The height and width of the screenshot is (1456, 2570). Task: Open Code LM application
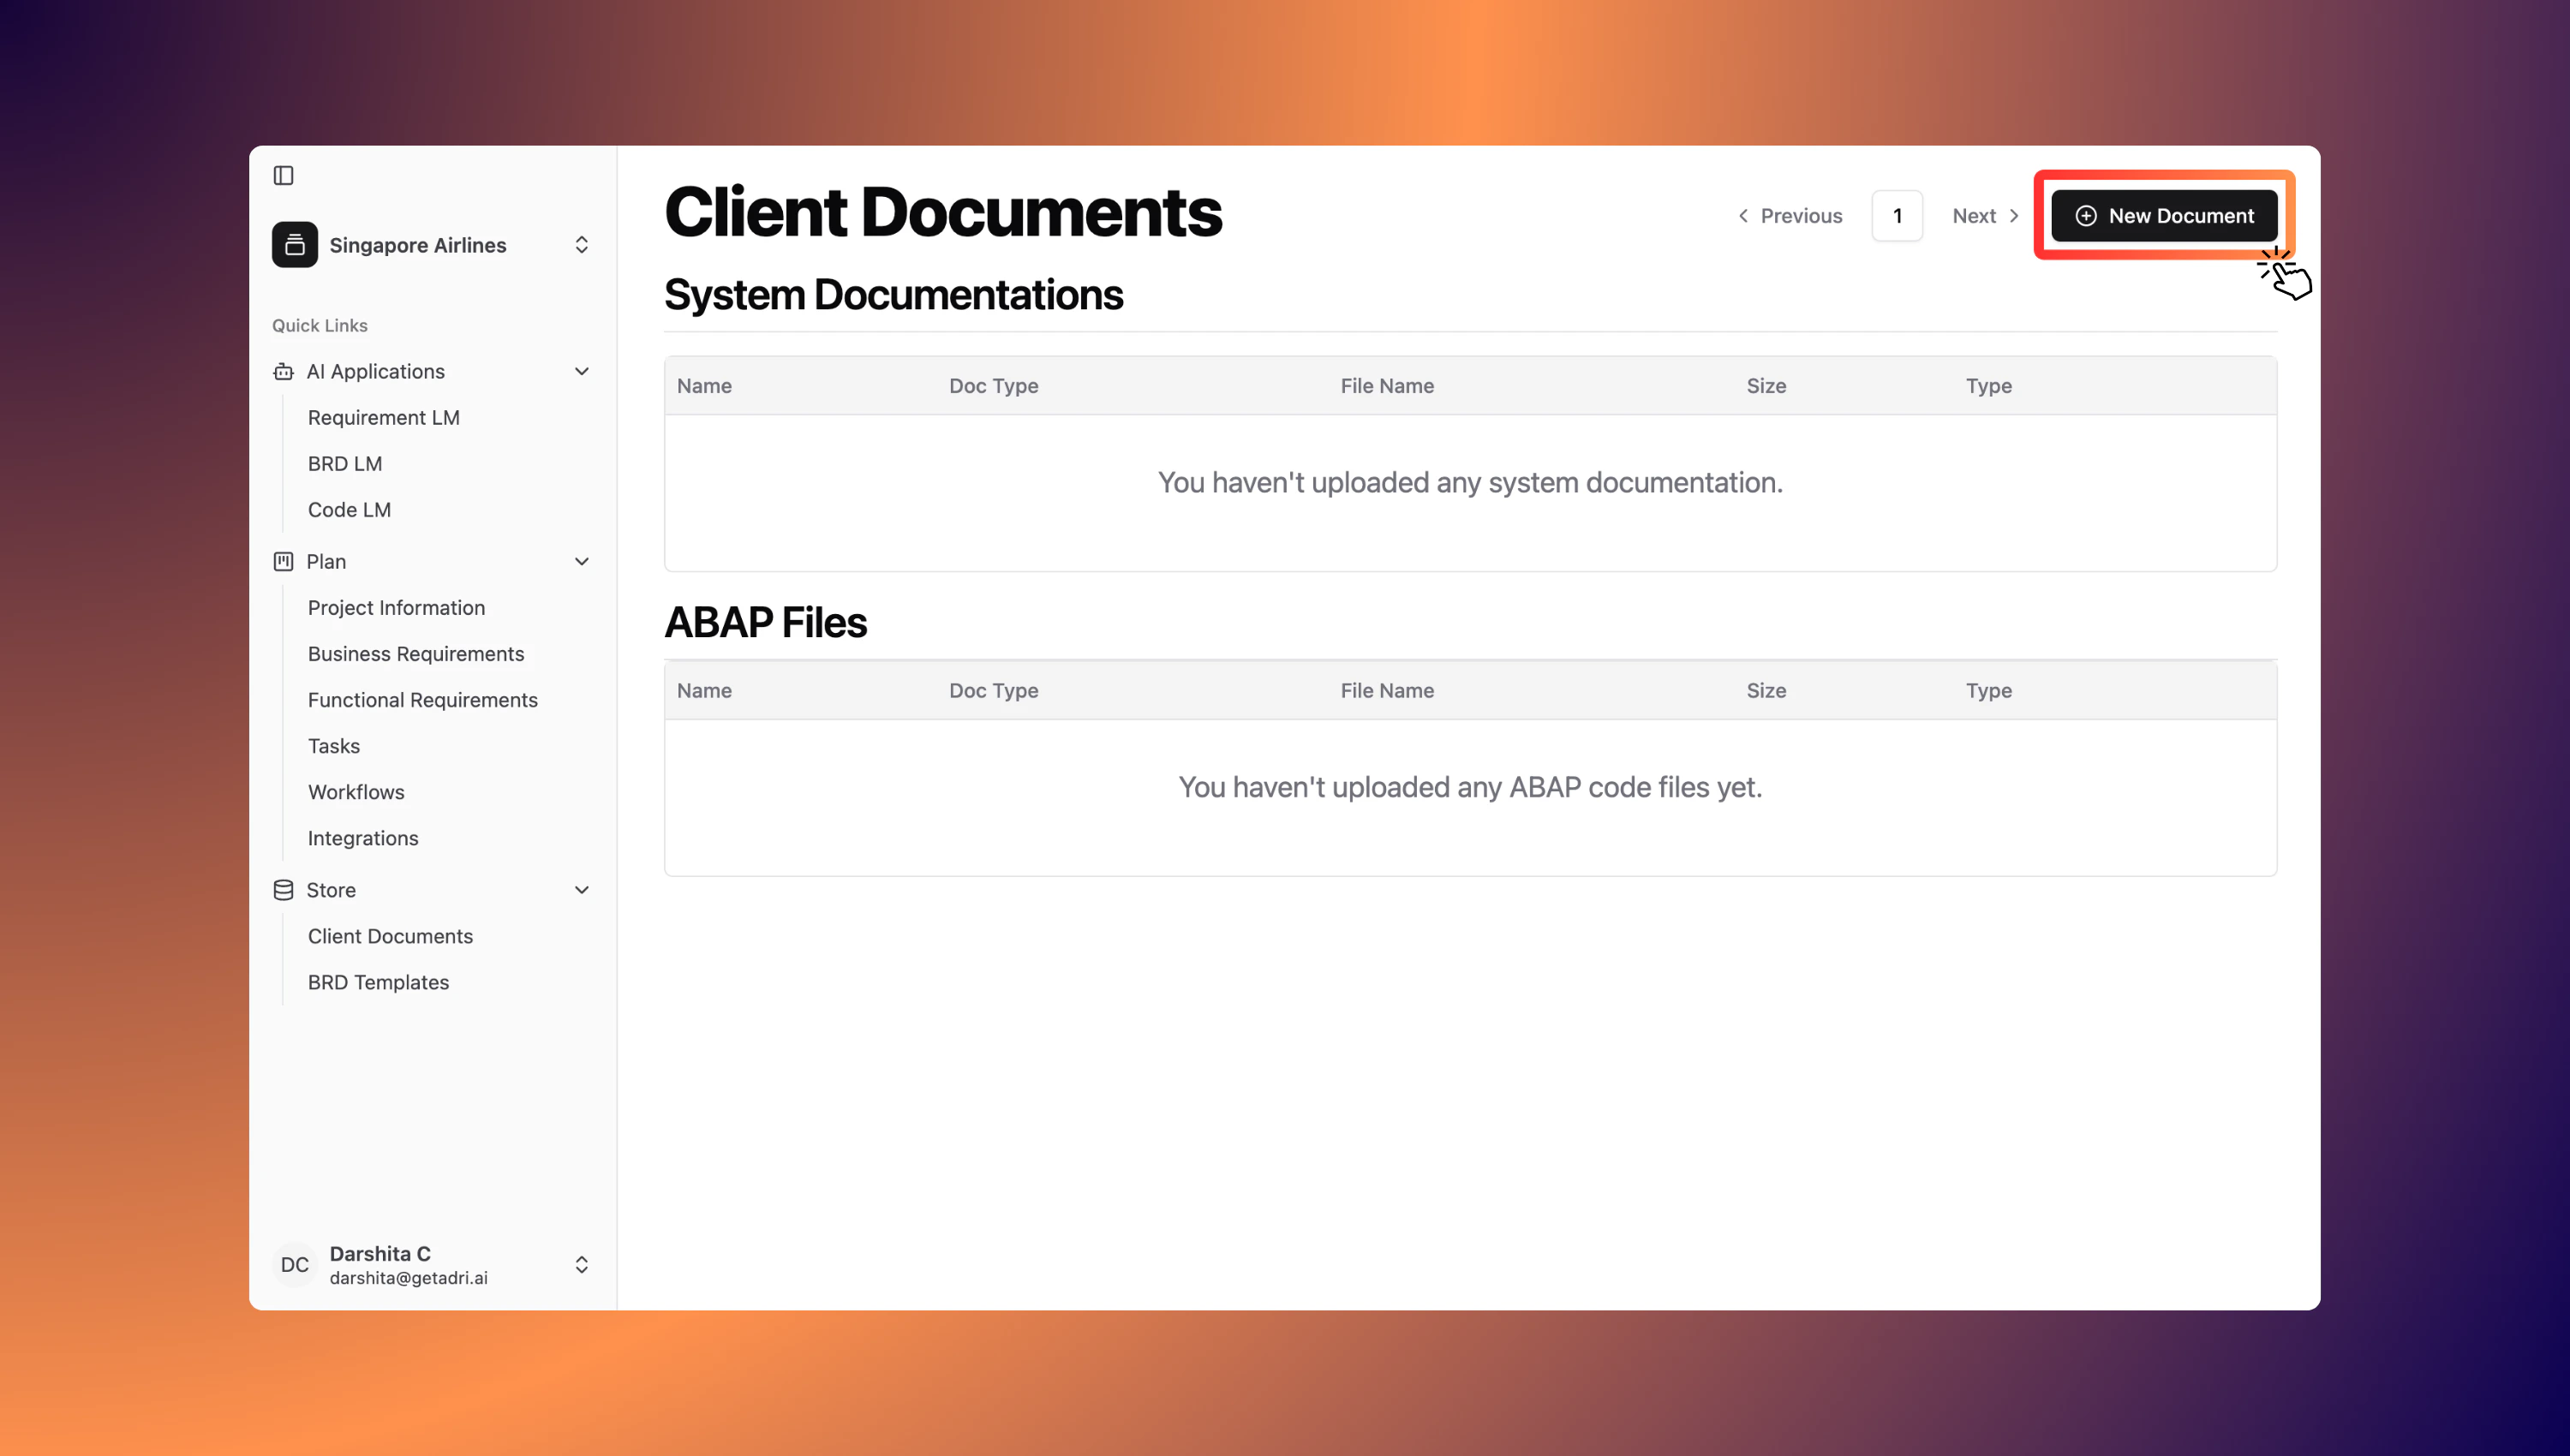tap(349, 510)
